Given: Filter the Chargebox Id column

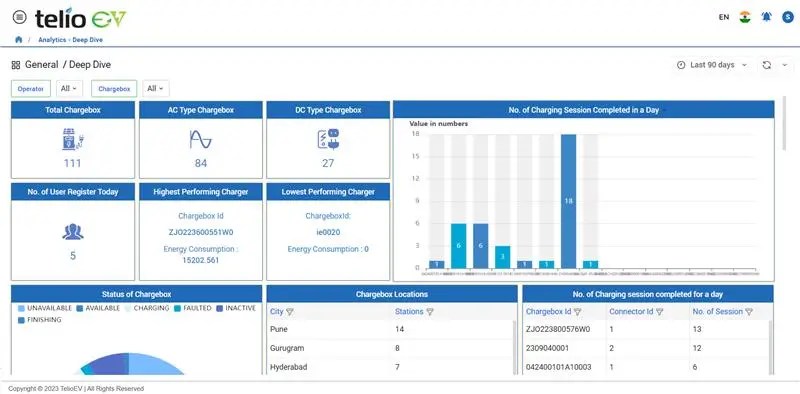Looking at the screenshot, I should (x=578, y=312).
